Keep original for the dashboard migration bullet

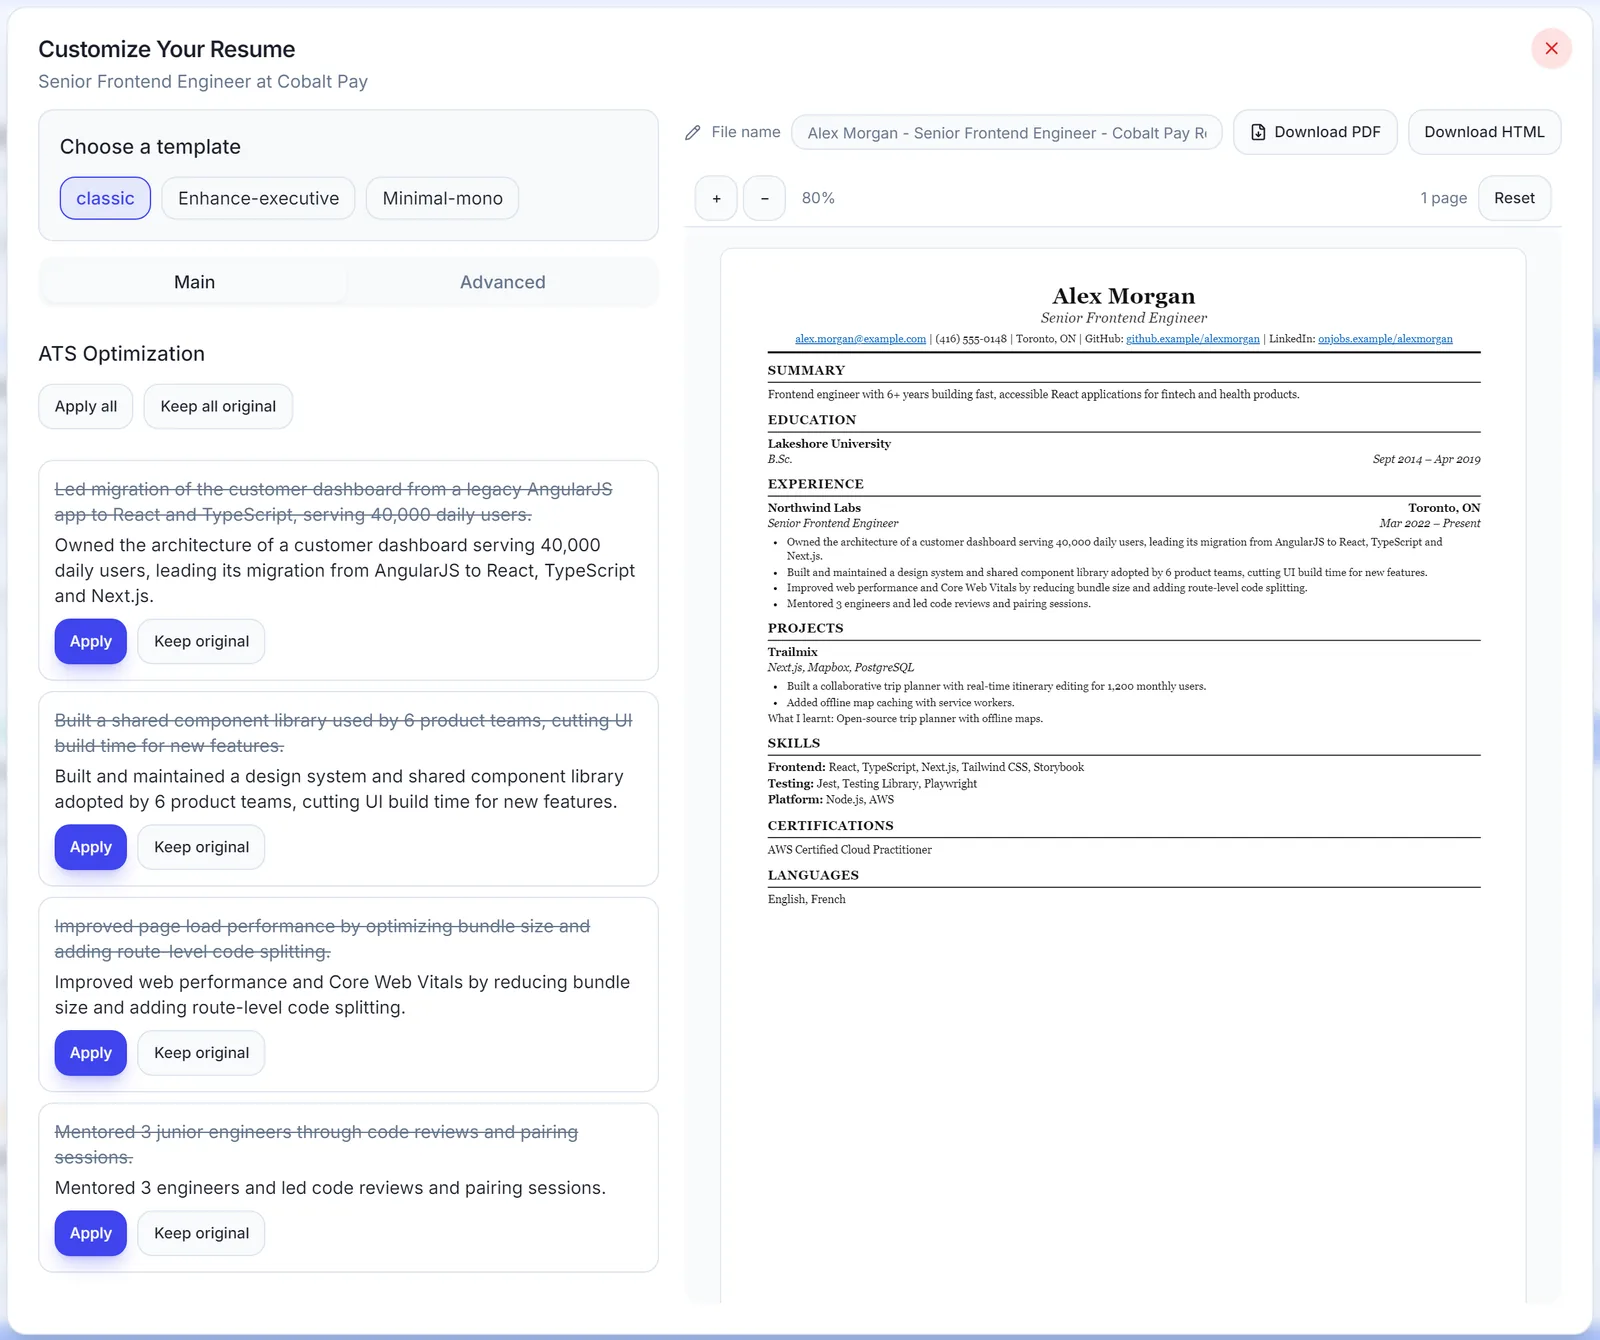coord(201,641)
